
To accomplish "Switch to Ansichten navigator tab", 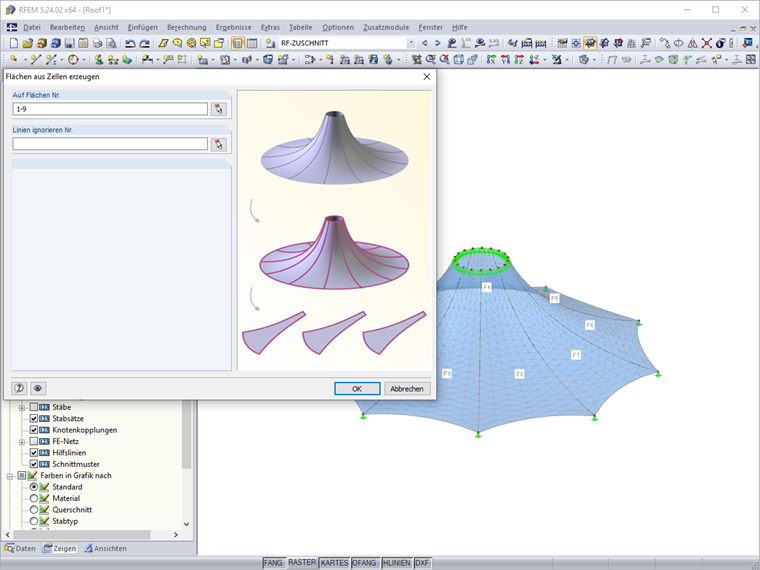I will [x=105, y=548].
